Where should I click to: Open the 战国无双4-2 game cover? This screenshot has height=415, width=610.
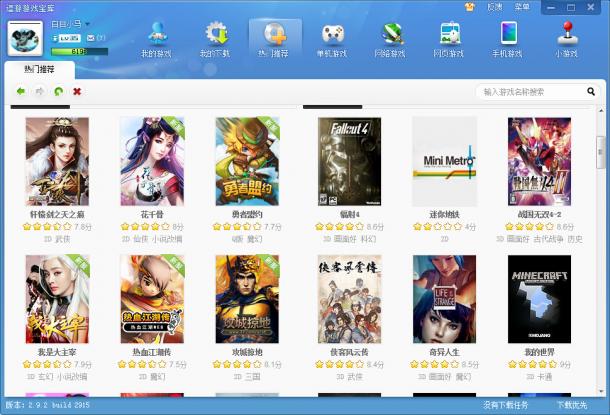pyautogui.click(x=539, y=161)
